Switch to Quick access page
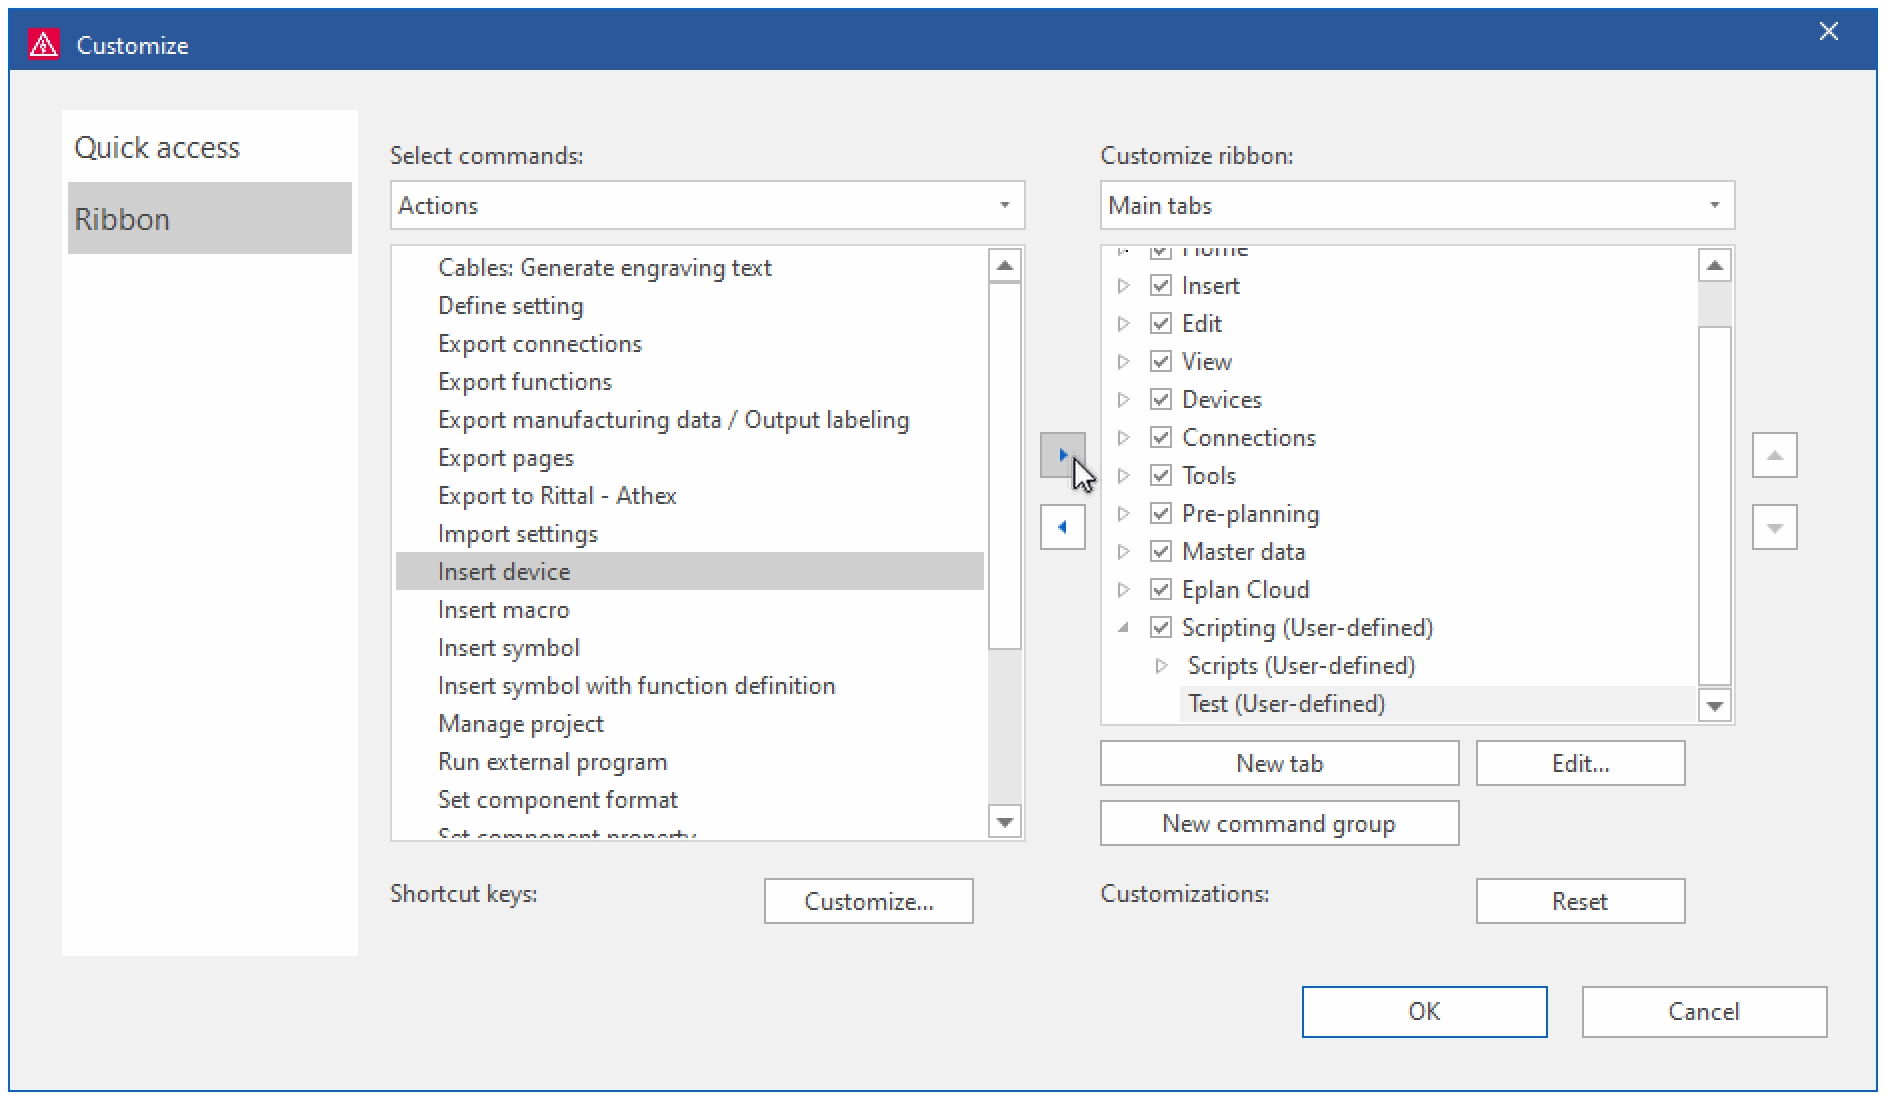 (x=210, y=147)
